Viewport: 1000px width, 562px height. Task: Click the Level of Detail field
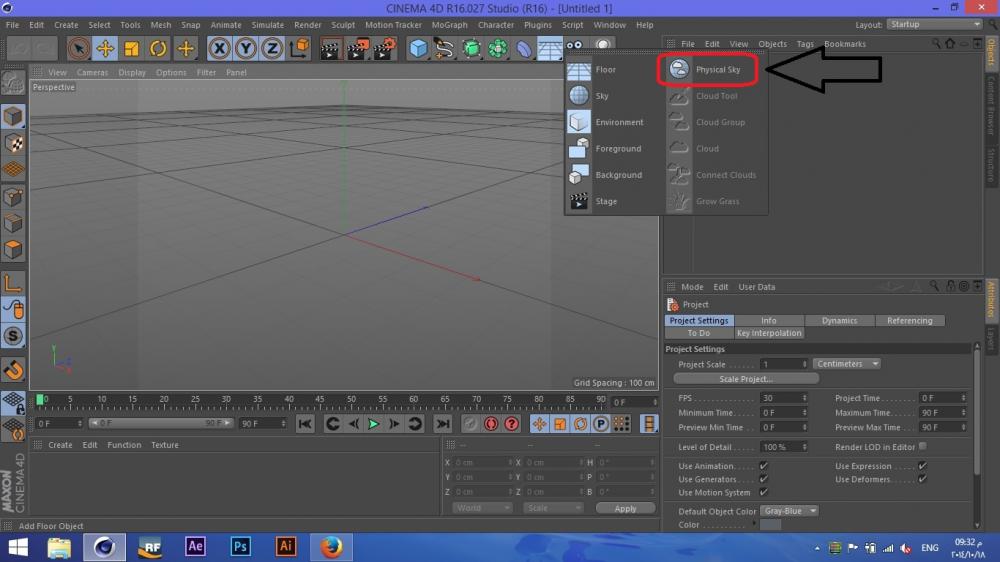click(784, 447)
